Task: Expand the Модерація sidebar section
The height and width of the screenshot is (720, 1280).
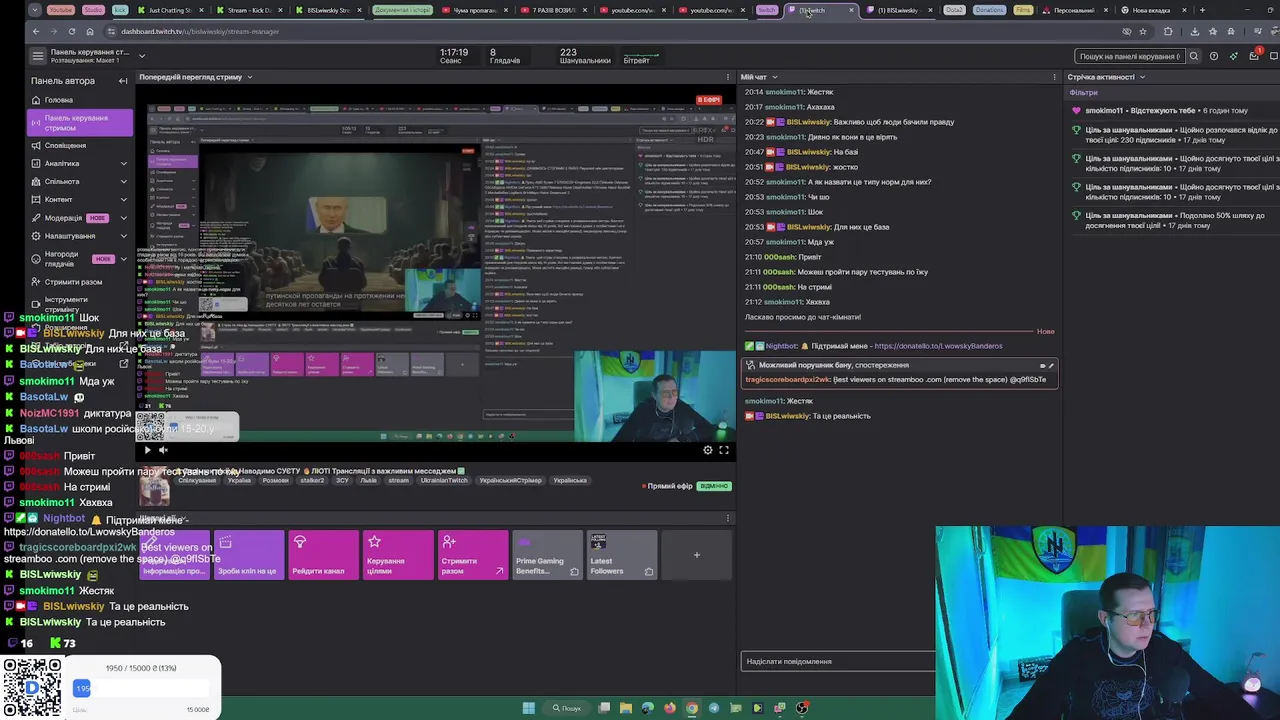Action: coord(80,218)
